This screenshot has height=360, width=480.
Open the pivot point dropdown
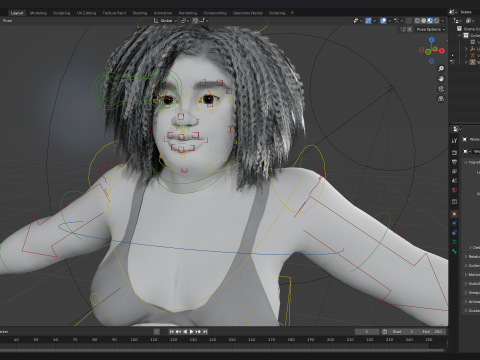185,21
